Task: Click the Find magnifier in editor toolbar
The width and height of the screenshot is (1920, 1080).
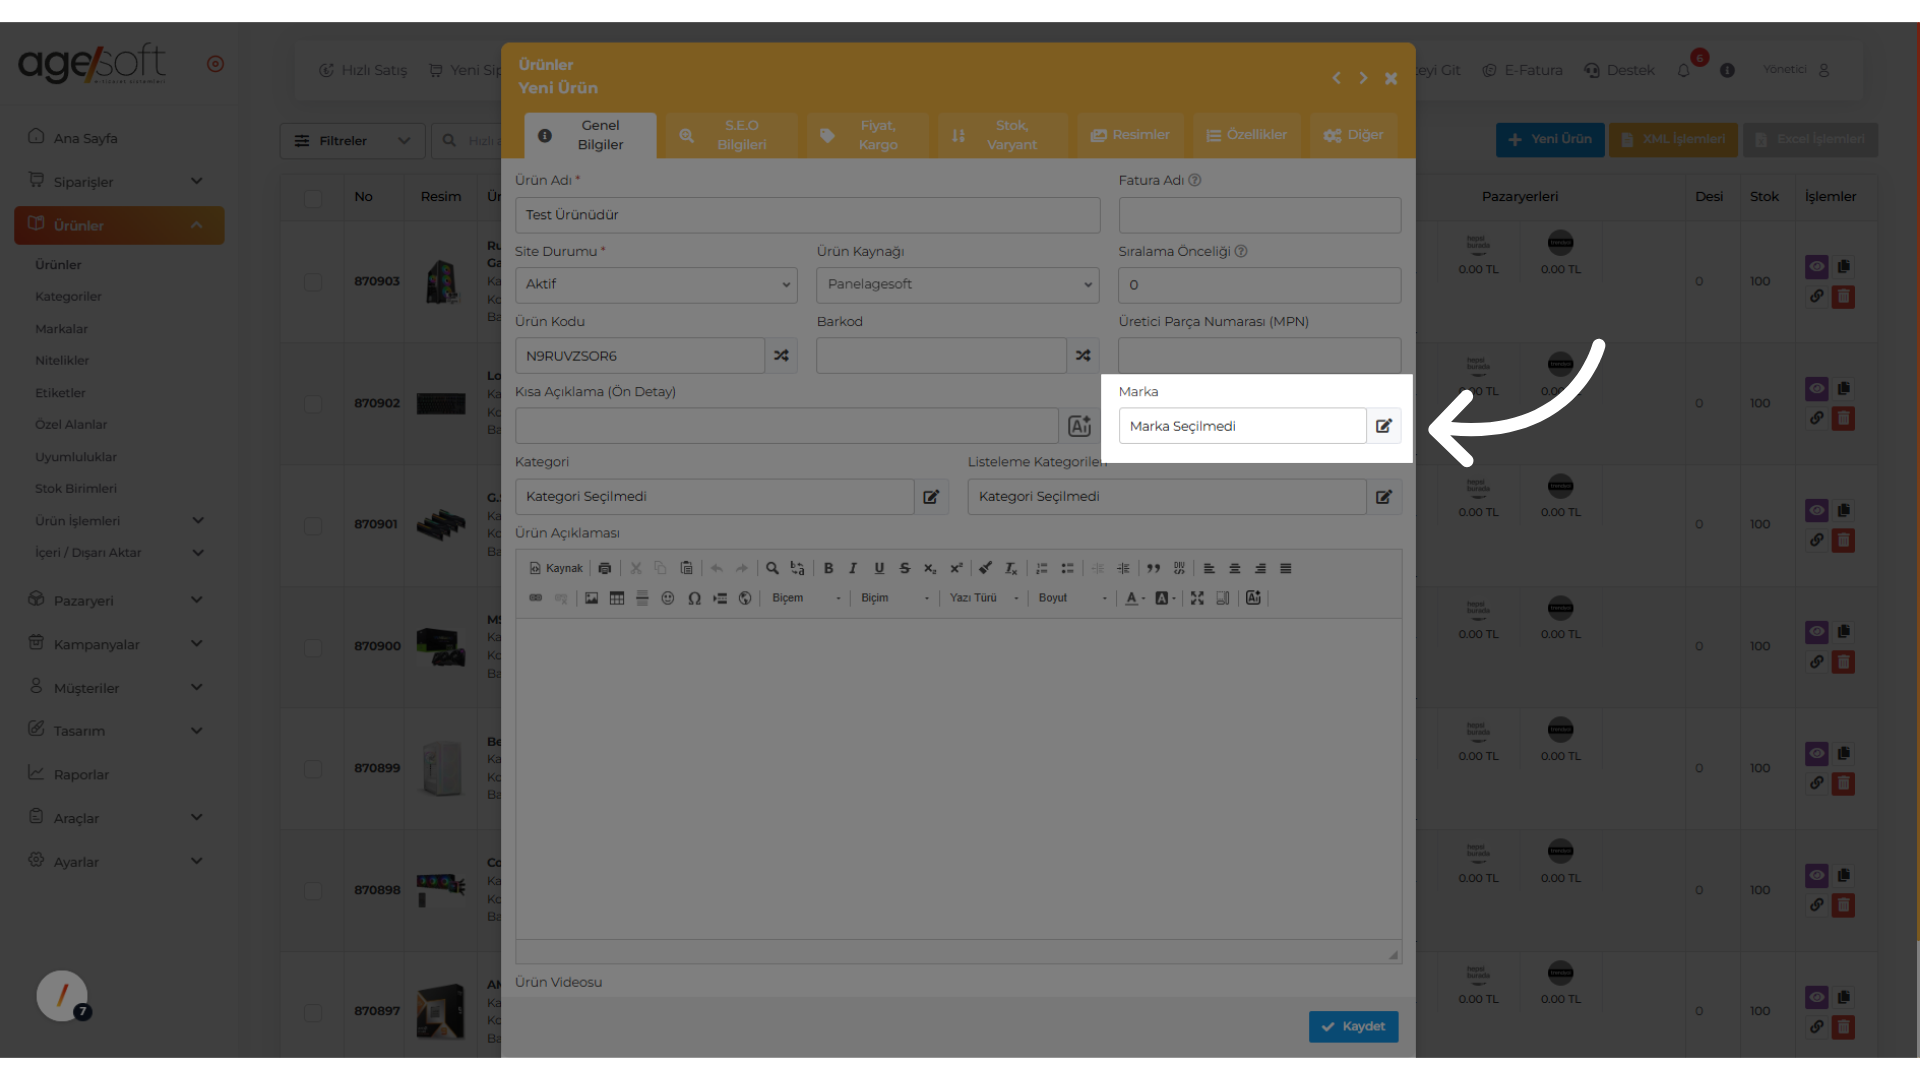Action: pos(772,568)
